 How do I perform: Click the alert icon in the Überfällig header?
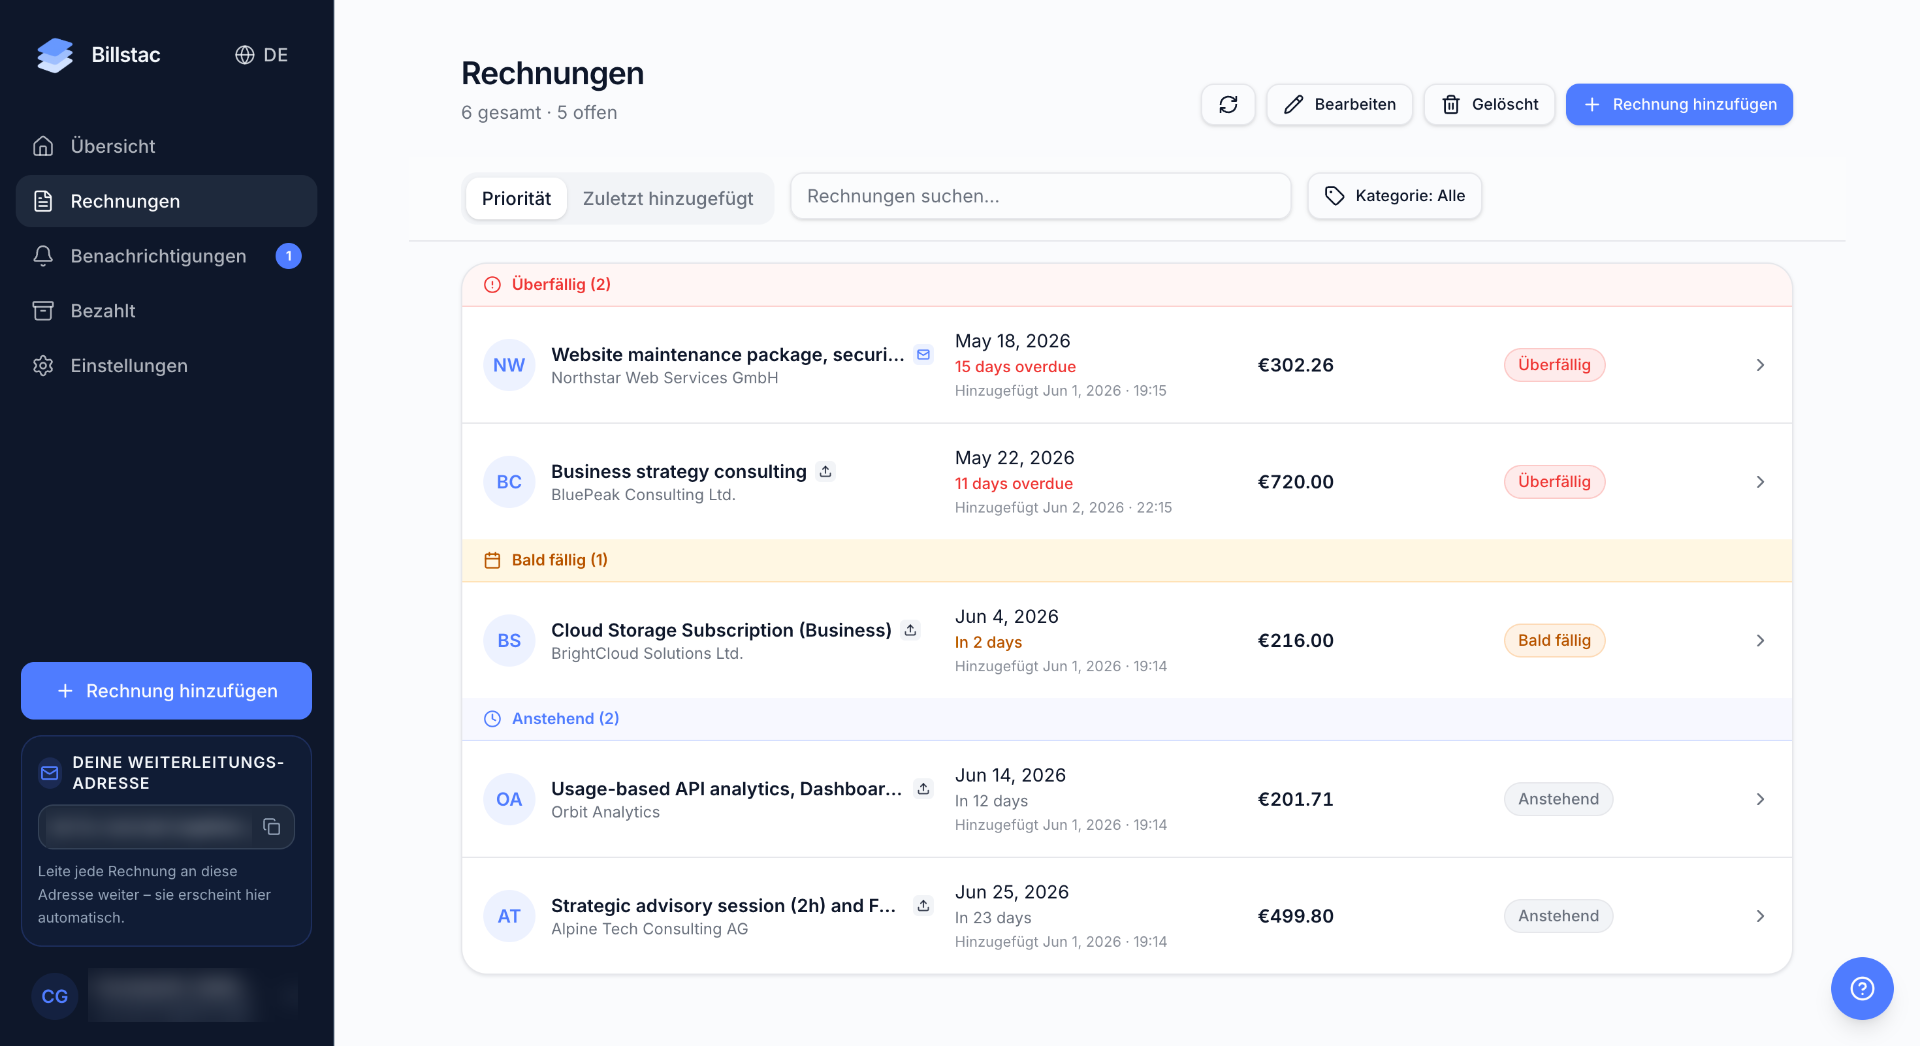click(x=492, y=285)
